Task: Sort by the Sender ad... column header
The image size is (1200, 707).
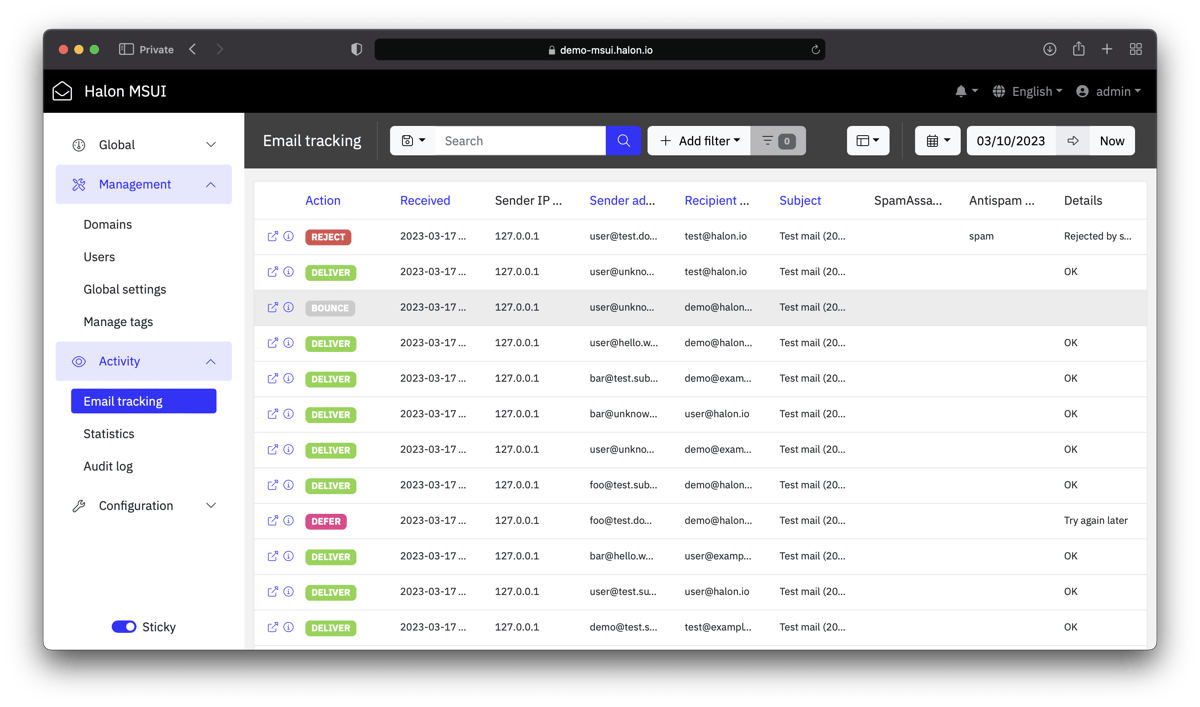Action: coord(622,200)
